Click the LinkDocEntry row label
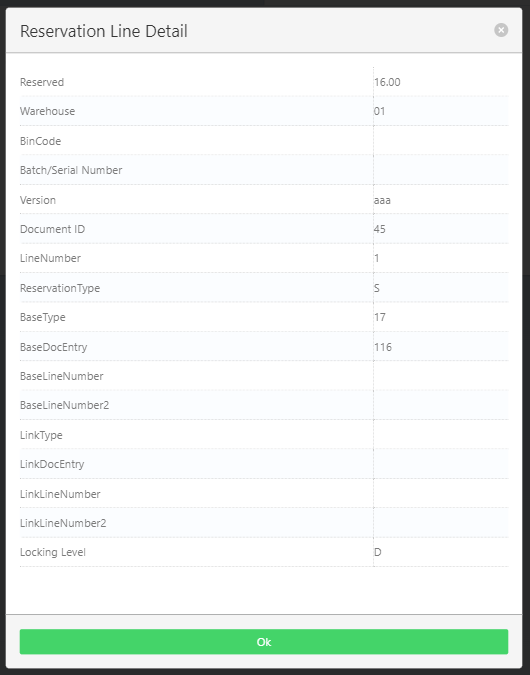Image resolution: width=530 pixels, height=675 pixels. pos(52,464)
